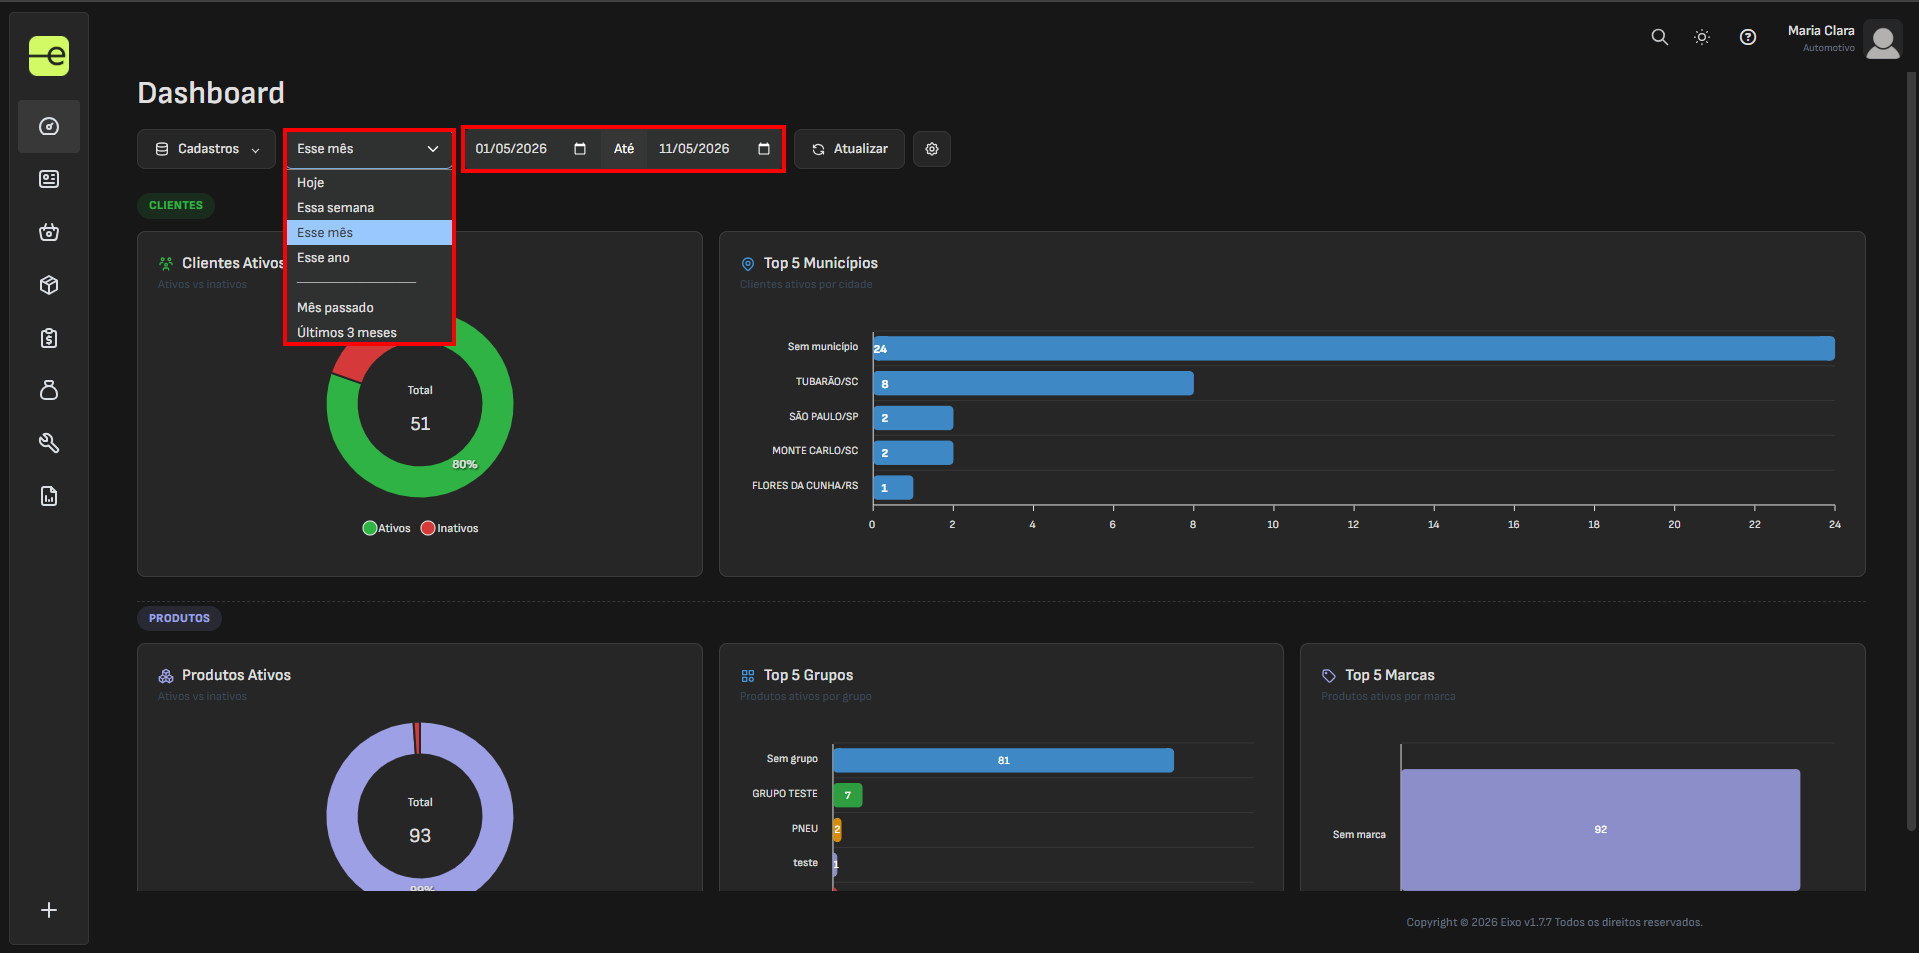Toggle Inativos legend in Clientes chart
The width and height of the screenshot is (1919, 953).
pos(450,528)
